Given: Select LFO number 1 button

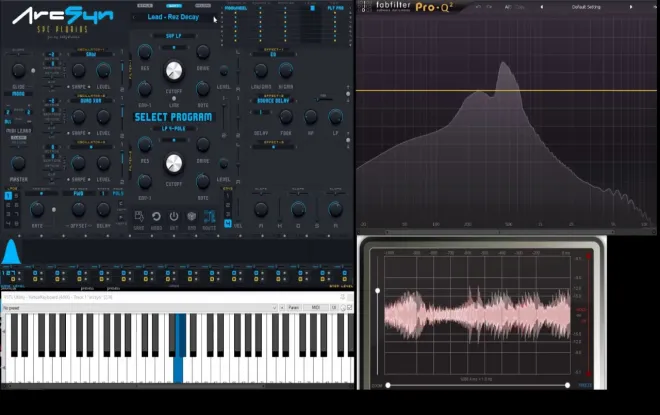Looking at the screenshot, I should [x=8, y=196].
